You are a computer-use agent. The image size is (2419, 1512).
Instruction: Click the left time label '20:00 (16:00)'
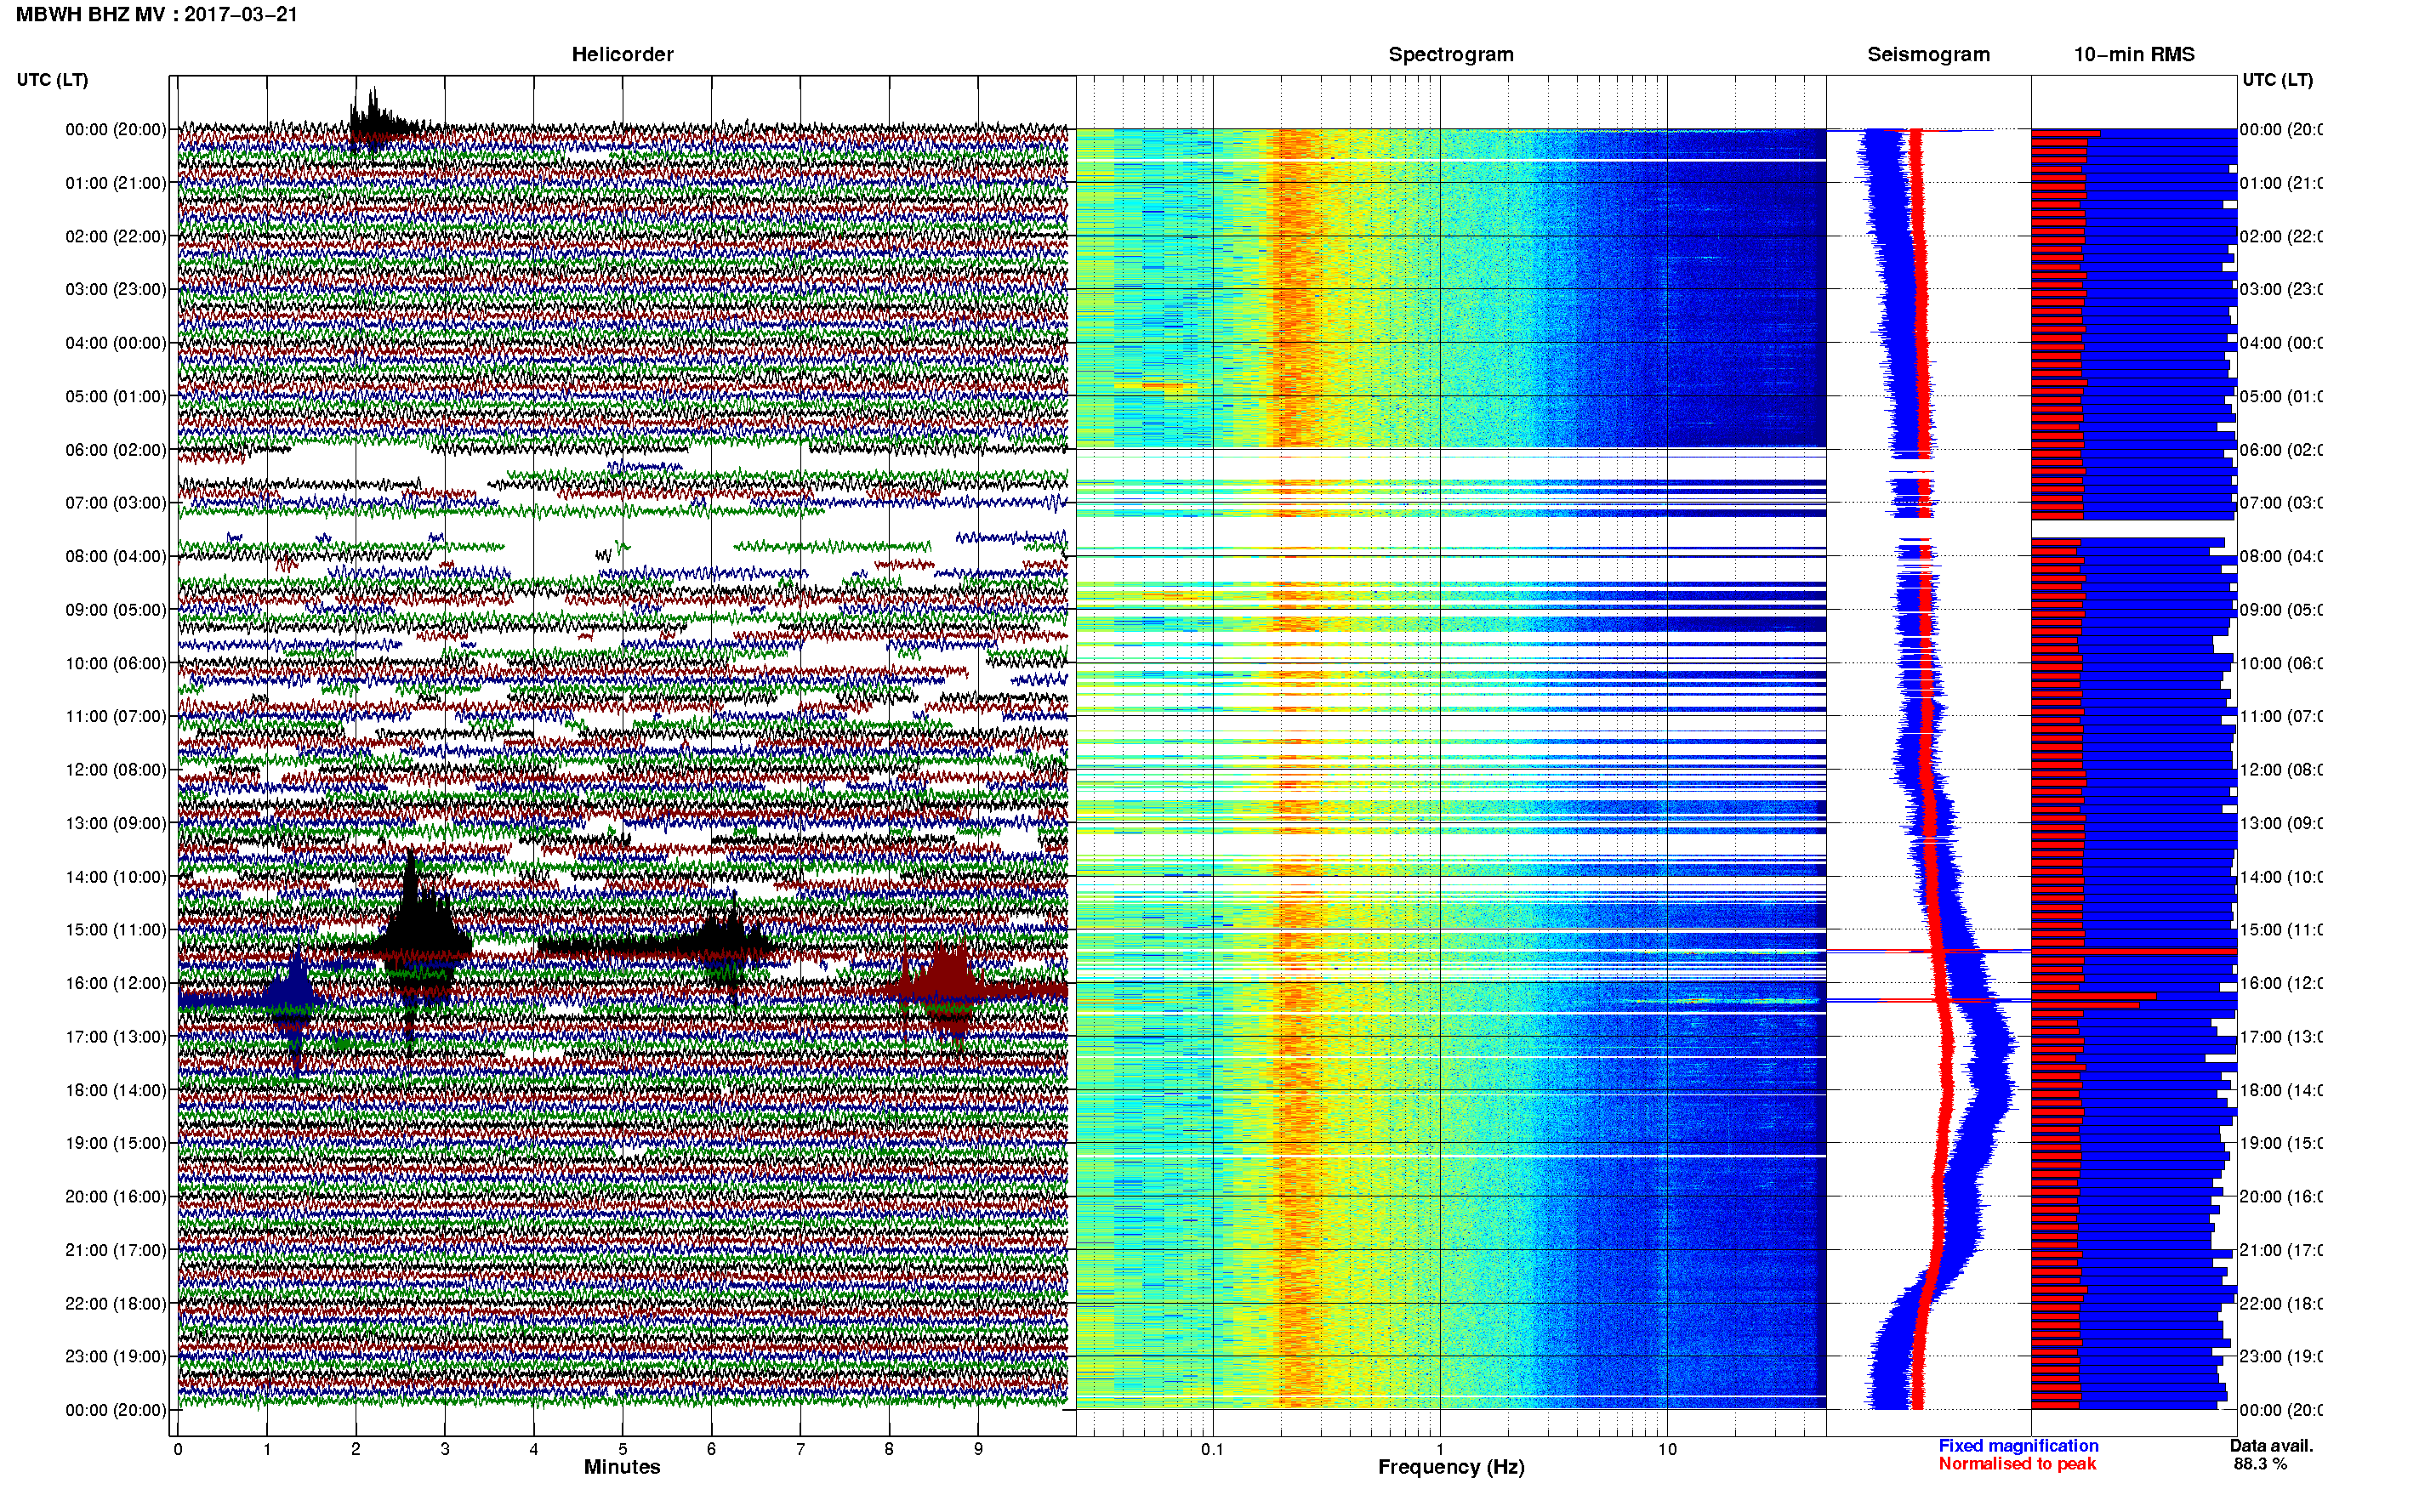tap(116, 1196)
